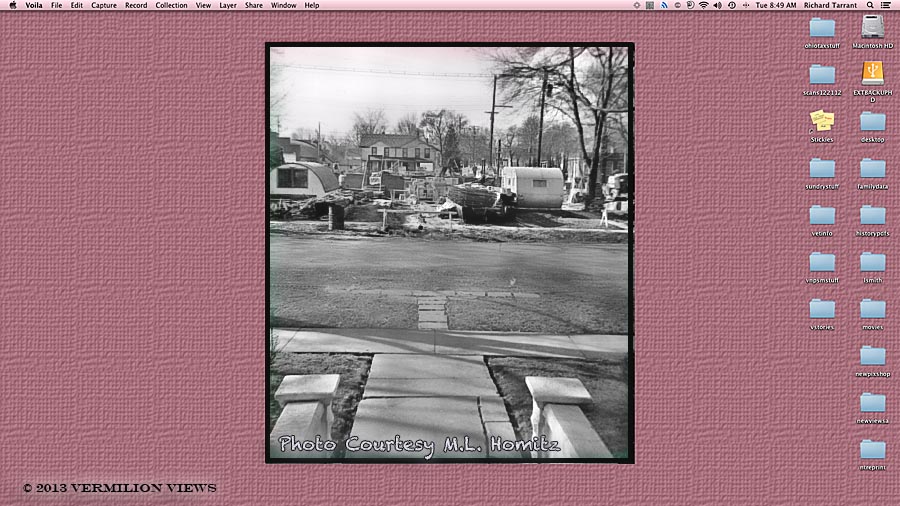Viewport: 900px width, 506px height.
Task: Open the movies folder
Action: [872, 310]
